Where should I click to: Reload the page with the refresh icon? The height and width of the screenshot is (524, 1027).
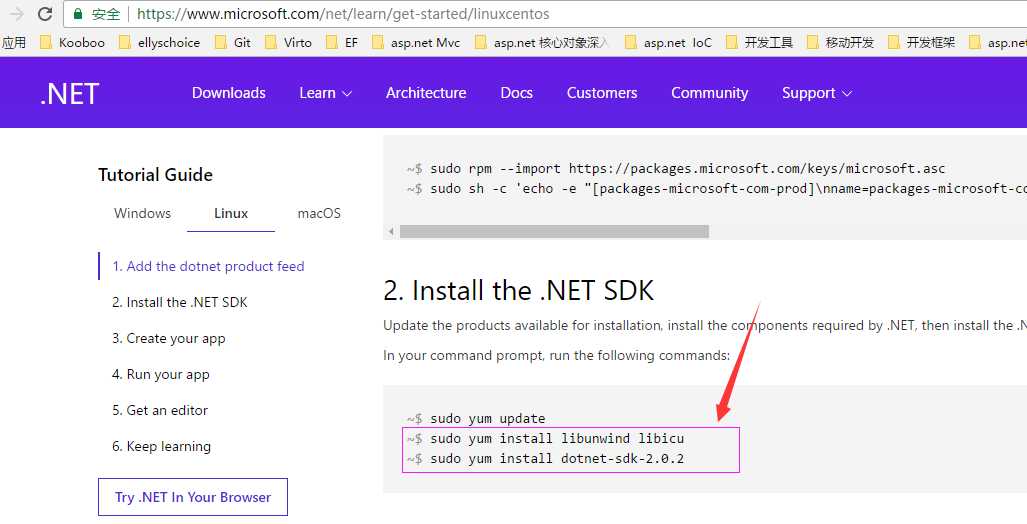click(x=45, y=14)
